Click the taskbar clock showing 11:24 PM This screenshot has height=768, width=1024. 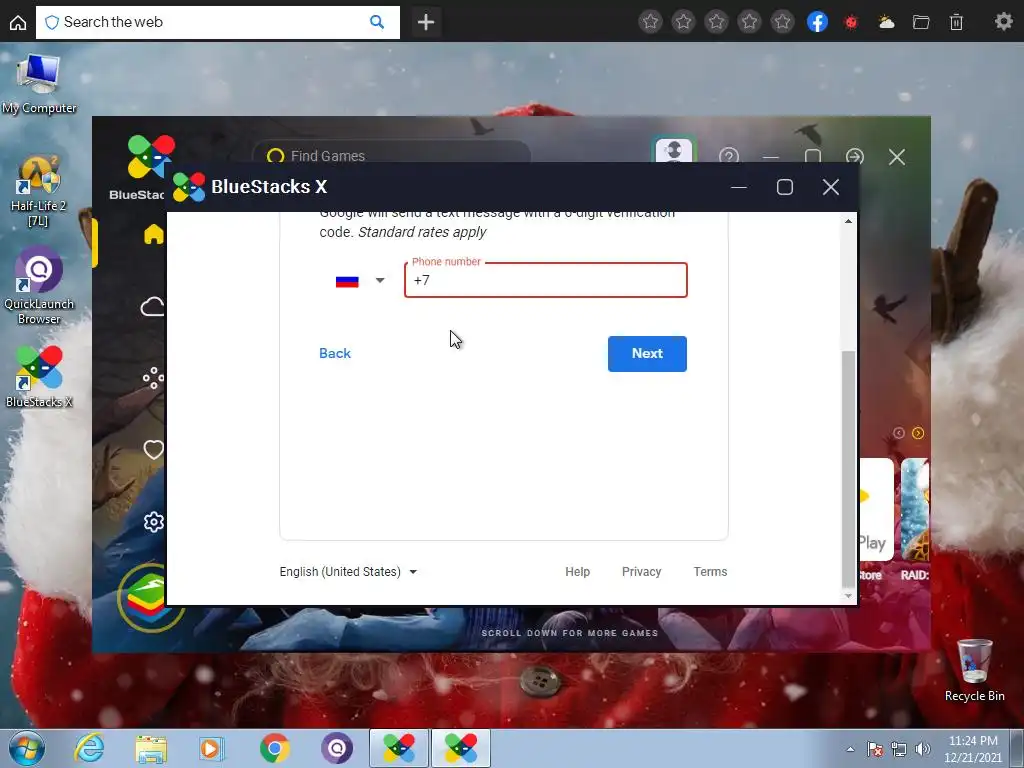(x=973, y=749)
